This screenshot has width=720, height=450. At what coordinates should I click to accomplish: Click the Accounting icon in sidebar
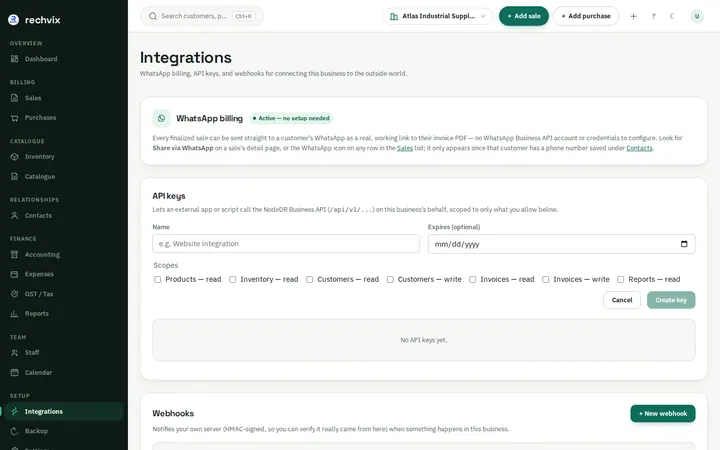pos(15,254)
